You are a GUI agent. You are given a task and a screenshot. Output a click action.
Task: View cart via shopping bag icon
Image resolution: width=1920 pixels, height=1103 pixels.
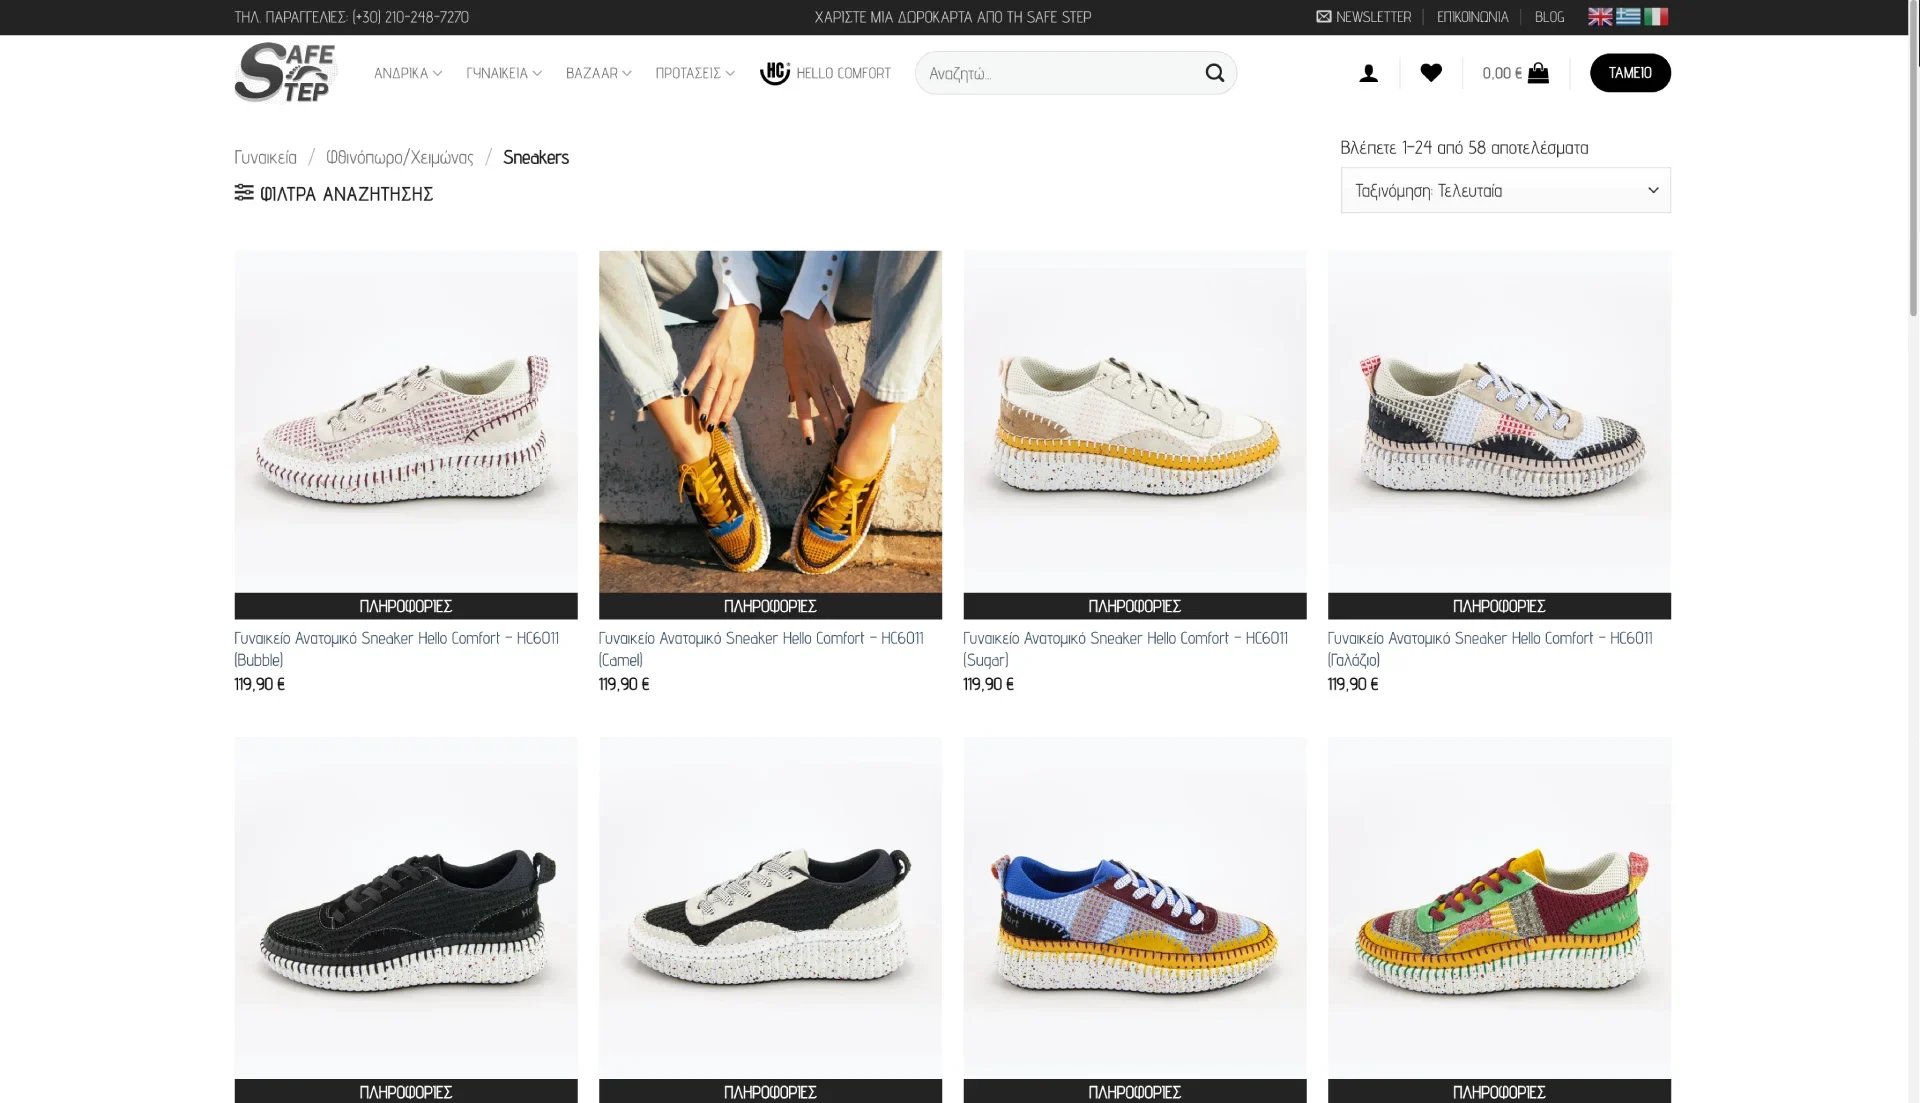tap(1538, 72)
